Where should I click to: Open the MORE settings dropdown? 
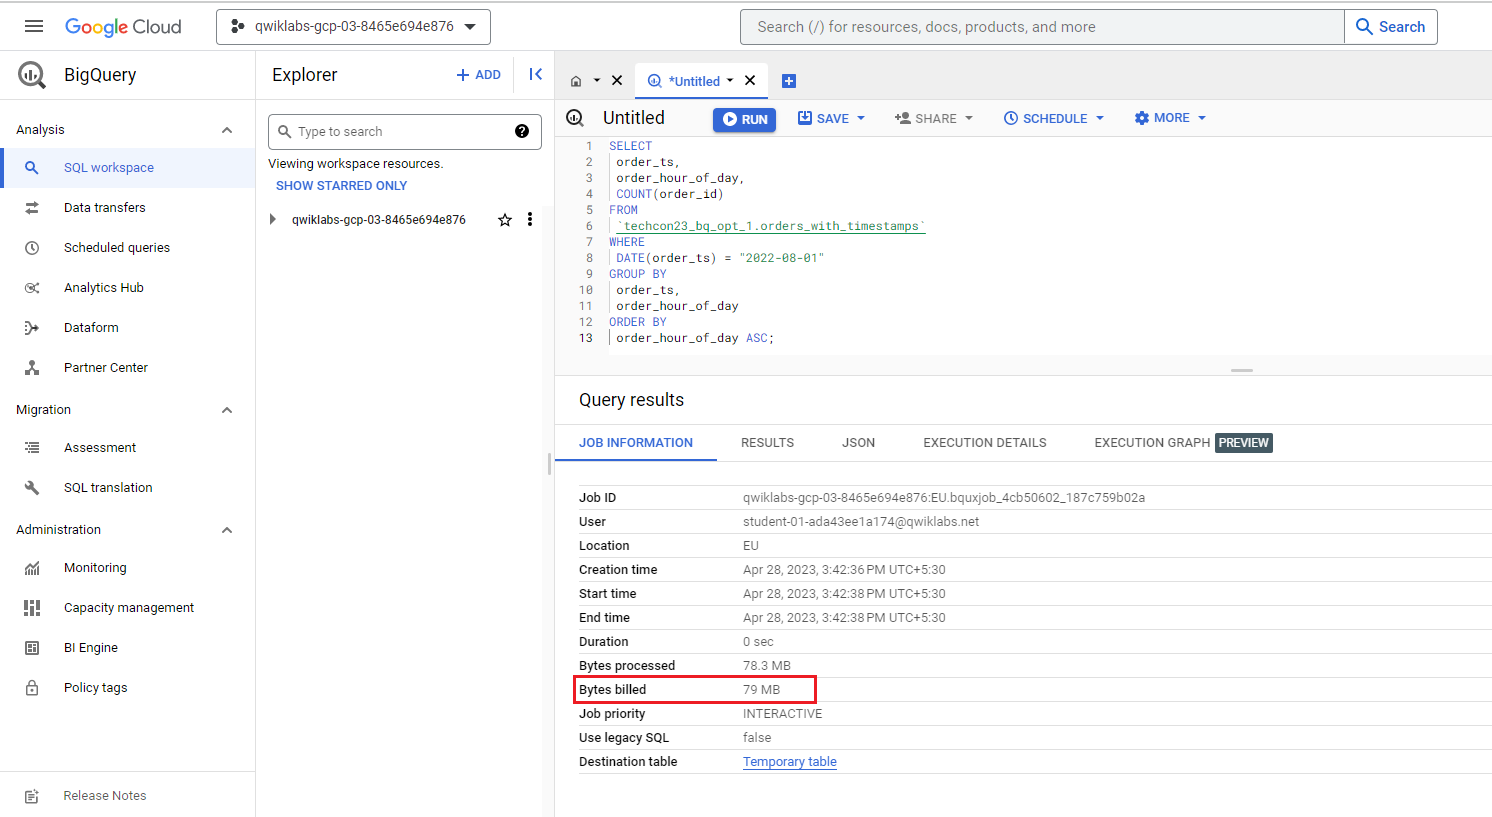pyautogui.click(x=1170, y=118)
